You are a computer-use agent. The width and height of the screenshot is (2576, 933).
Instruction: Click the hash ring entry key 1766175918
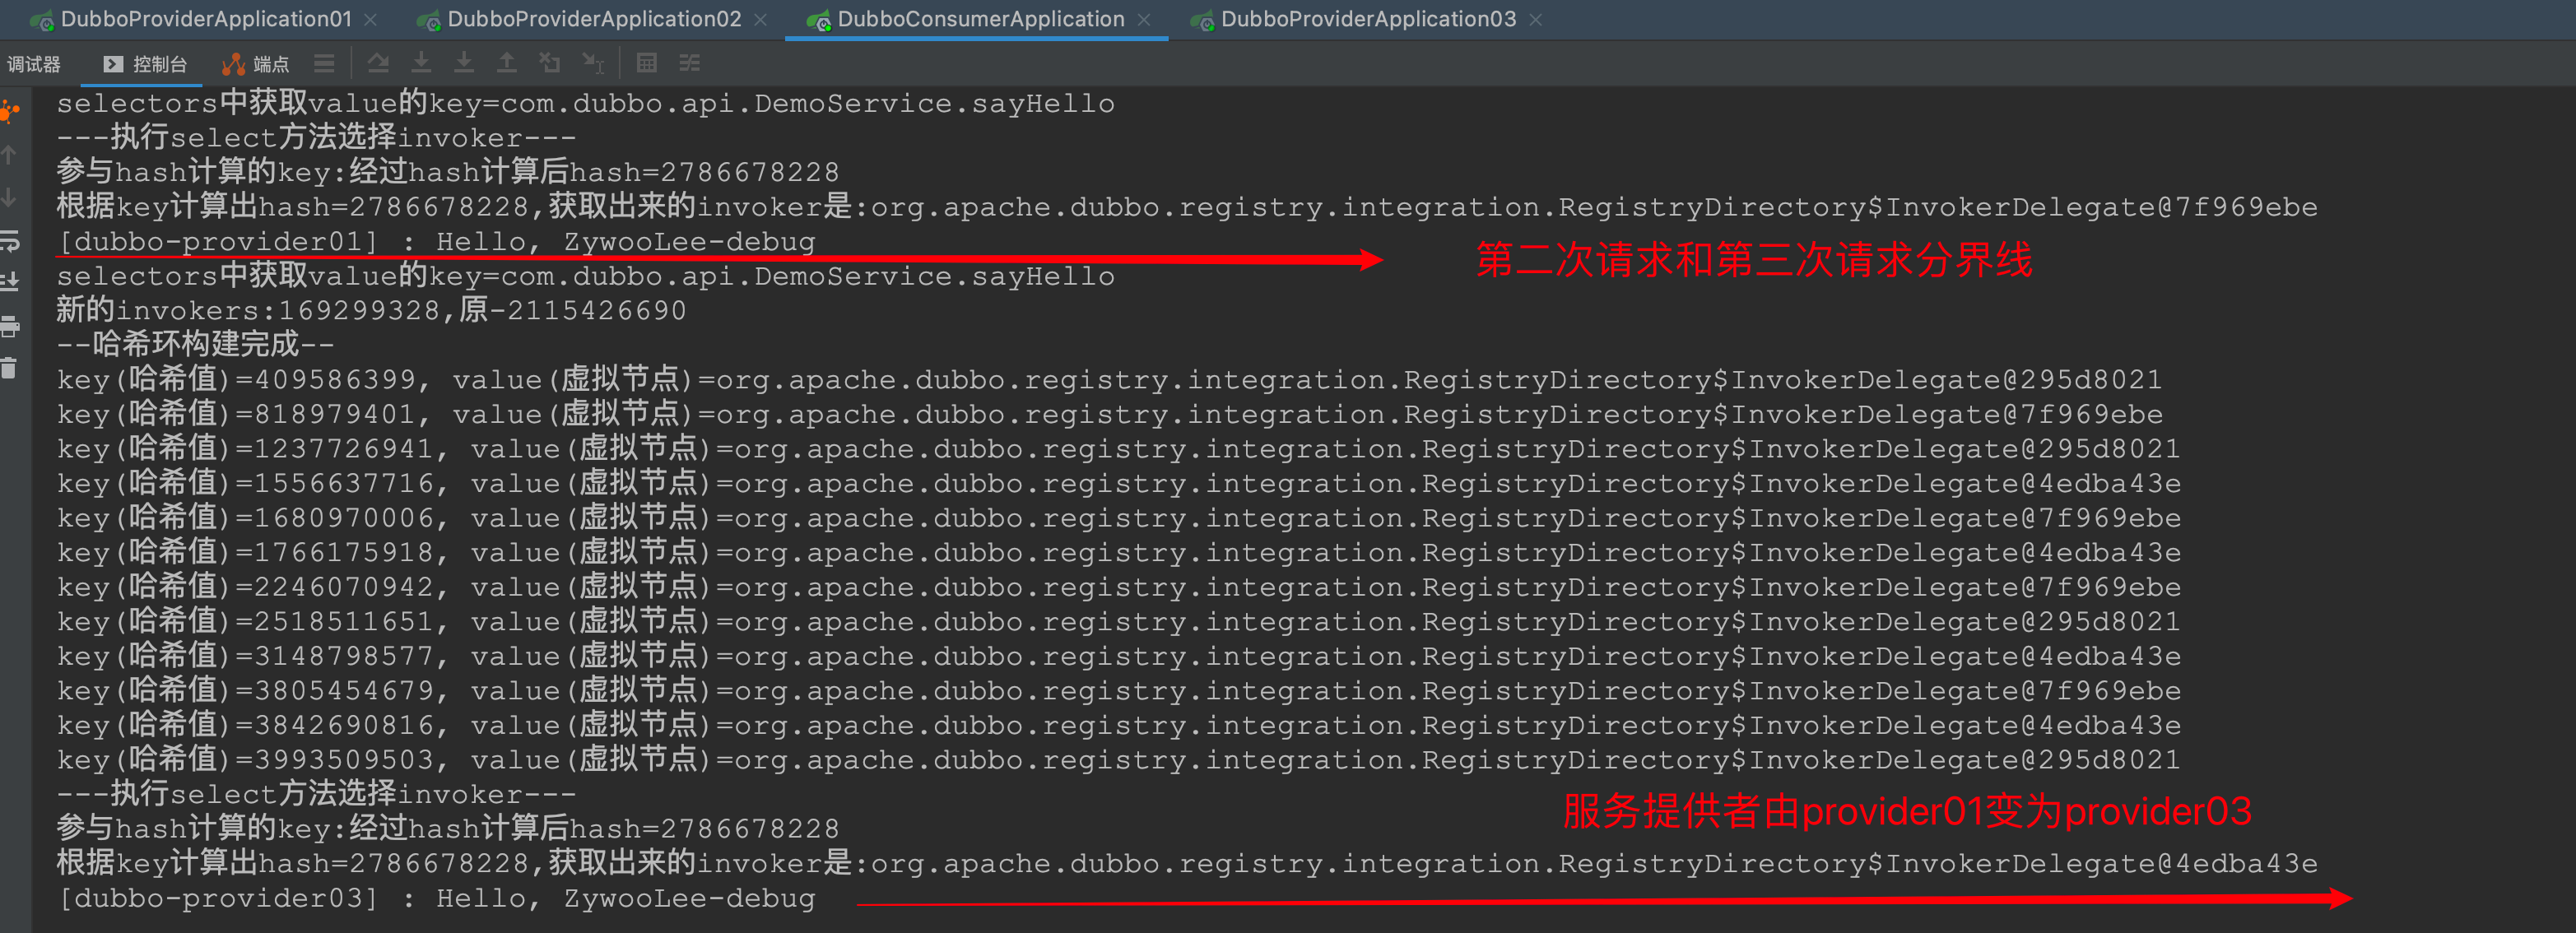pos(1118,552)
